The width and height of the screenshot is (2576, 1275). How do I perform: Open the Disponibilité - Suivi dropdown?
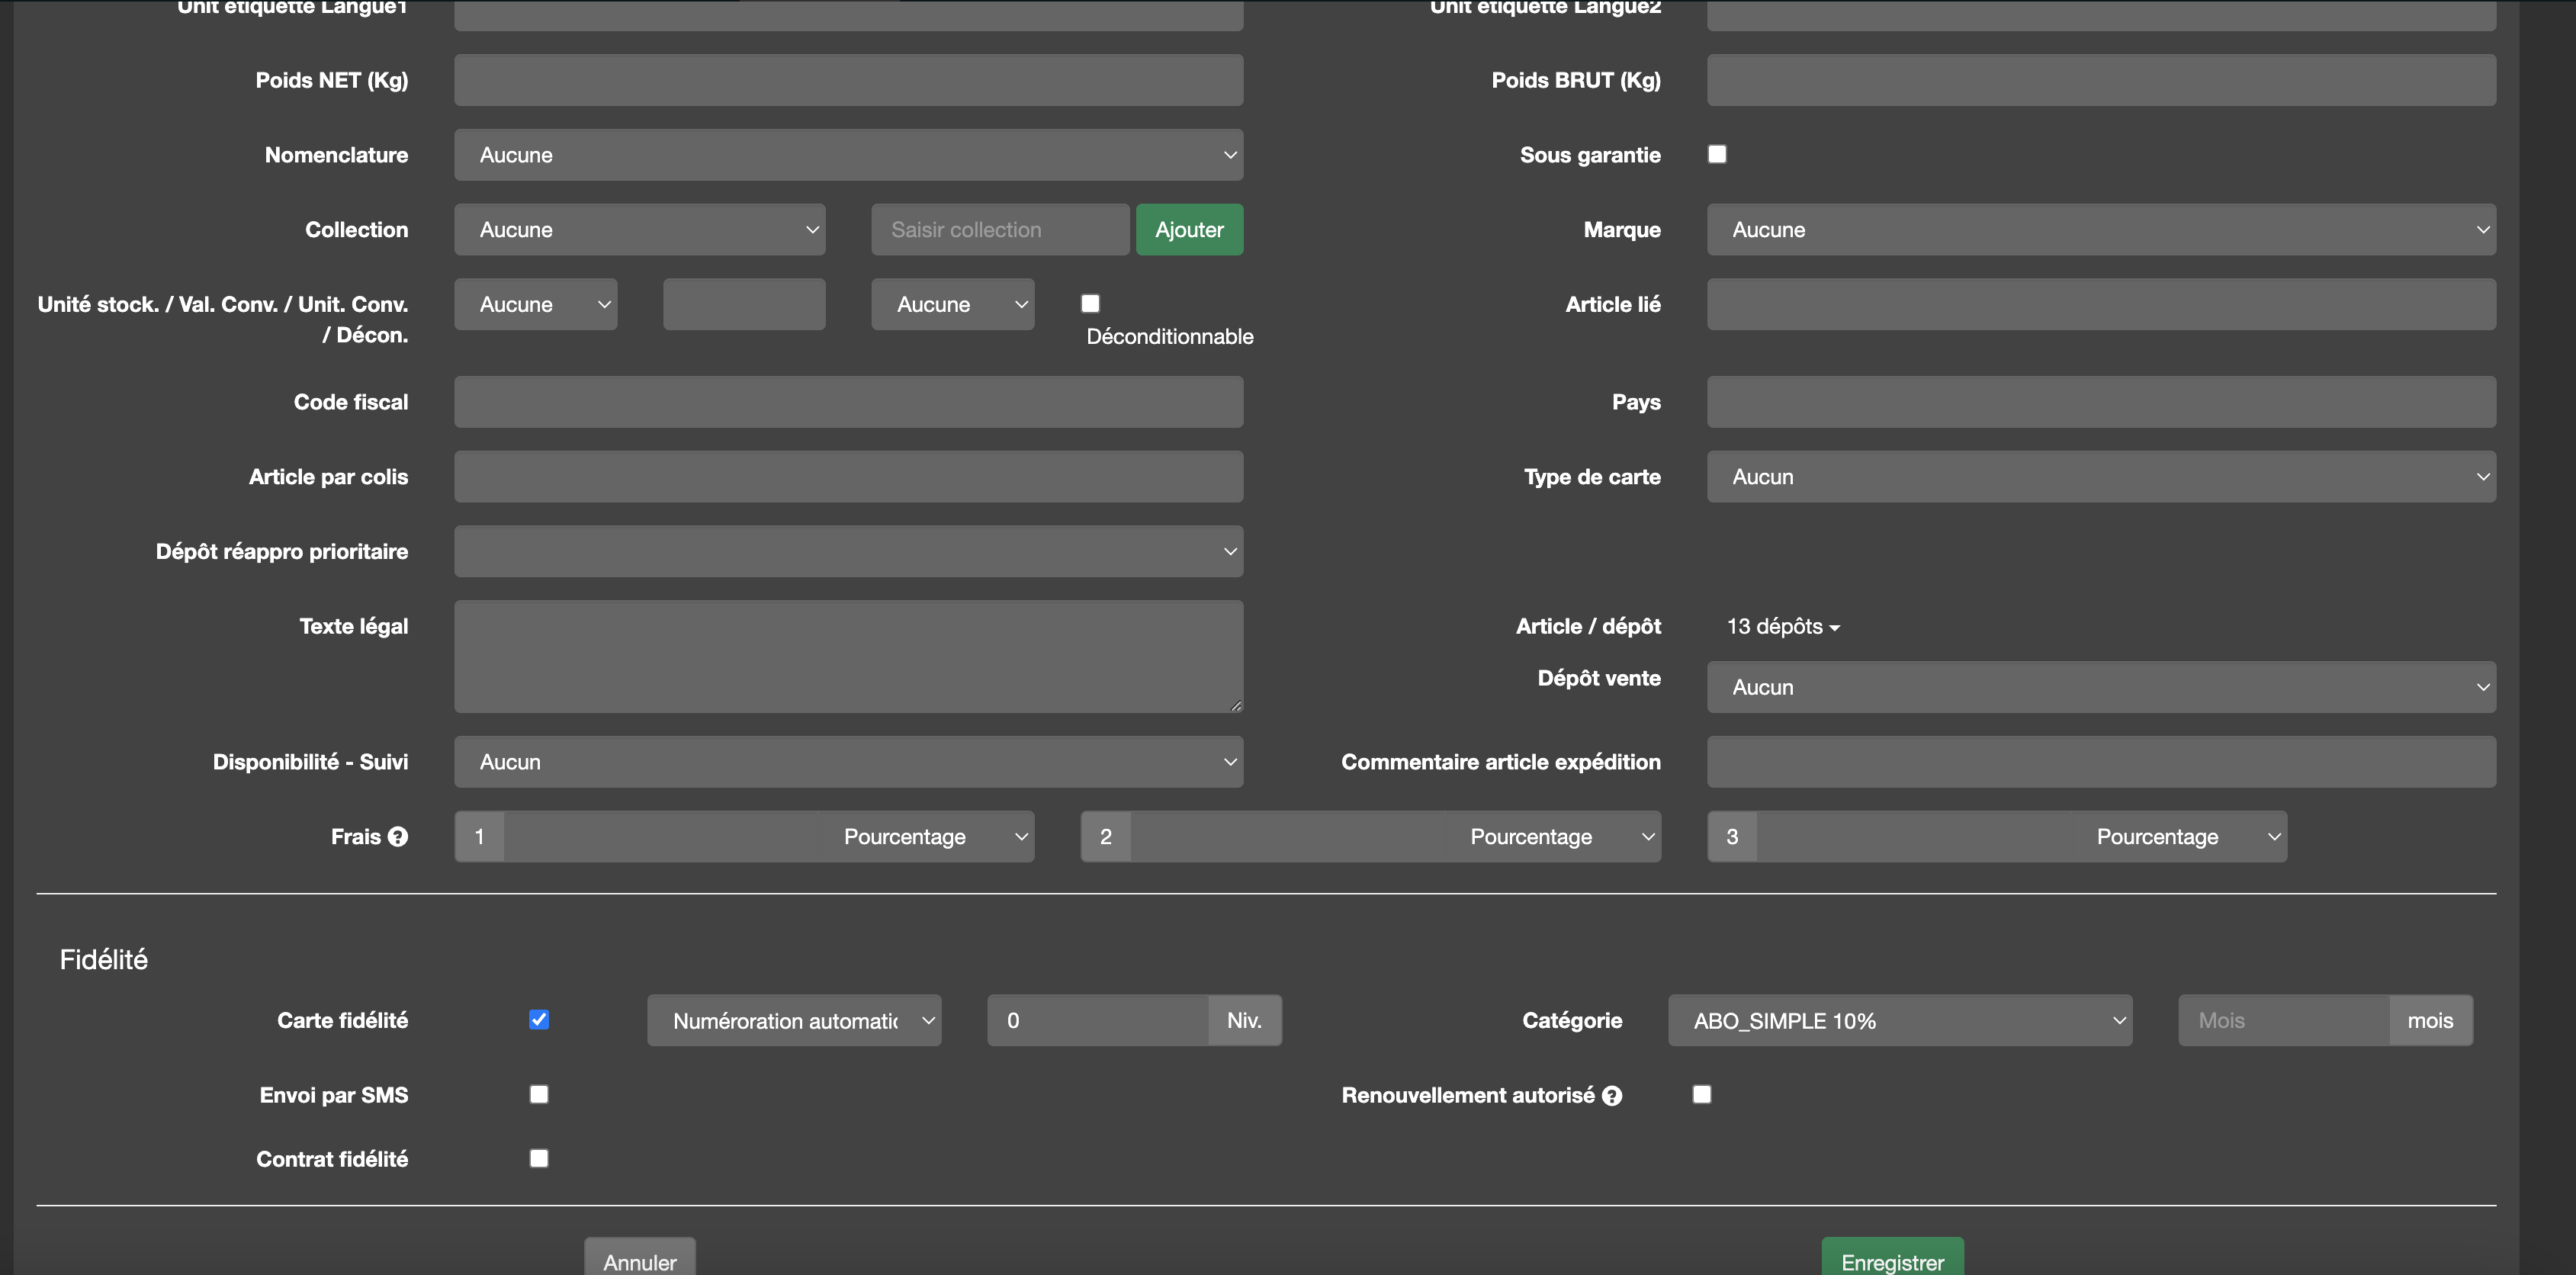click(x=849, y=762)
